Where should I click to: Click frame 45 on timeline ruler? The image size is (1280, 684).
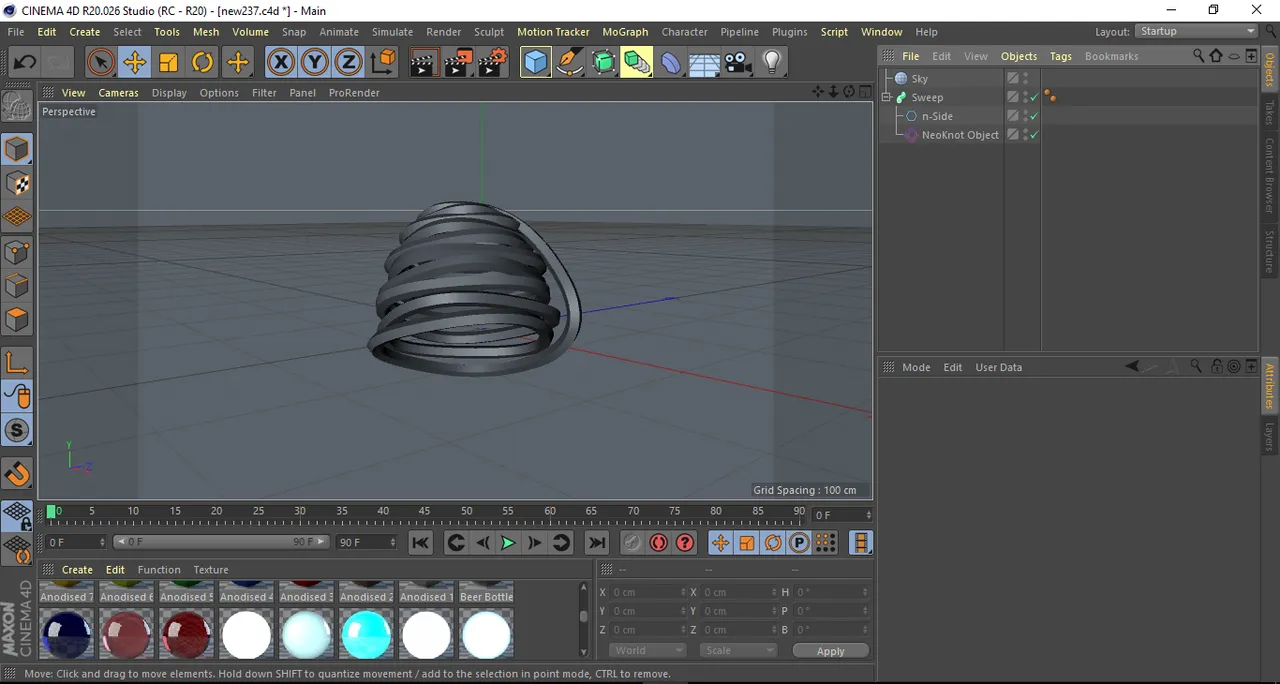point(425,511)
